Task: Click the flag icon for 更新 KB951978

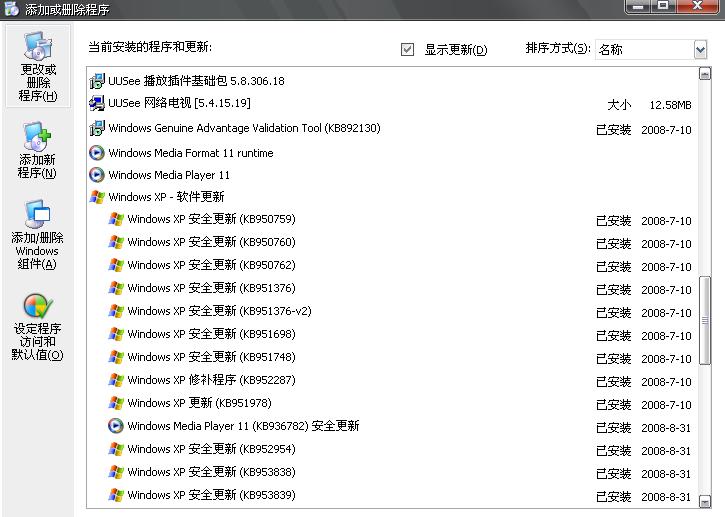Action: [x=116, y=403]
